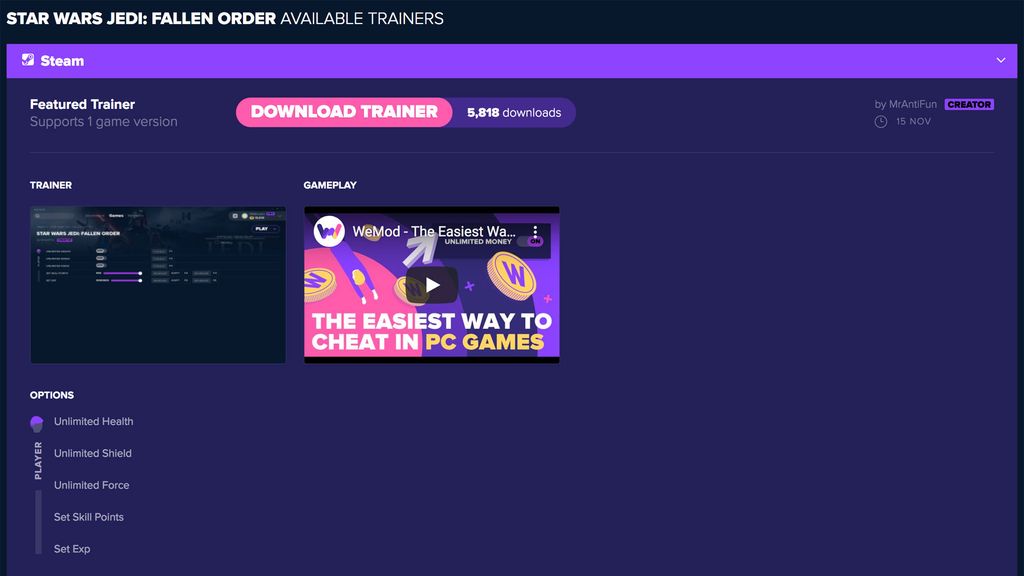Click the CREATOR badge
This screenshot has height=576, width=1024.
(x=968, y=103)
